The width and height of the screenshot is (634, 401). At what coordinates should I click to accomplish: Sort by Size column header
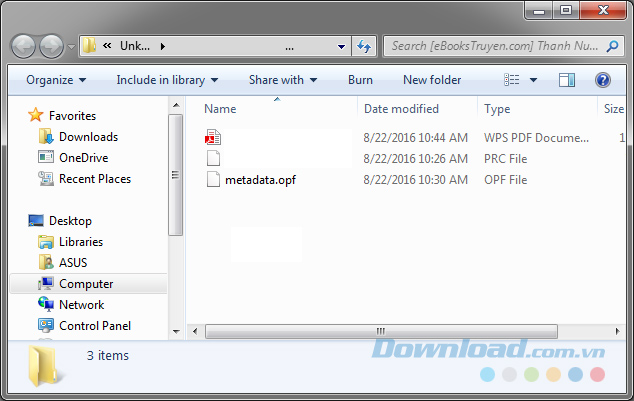(612, 109)
